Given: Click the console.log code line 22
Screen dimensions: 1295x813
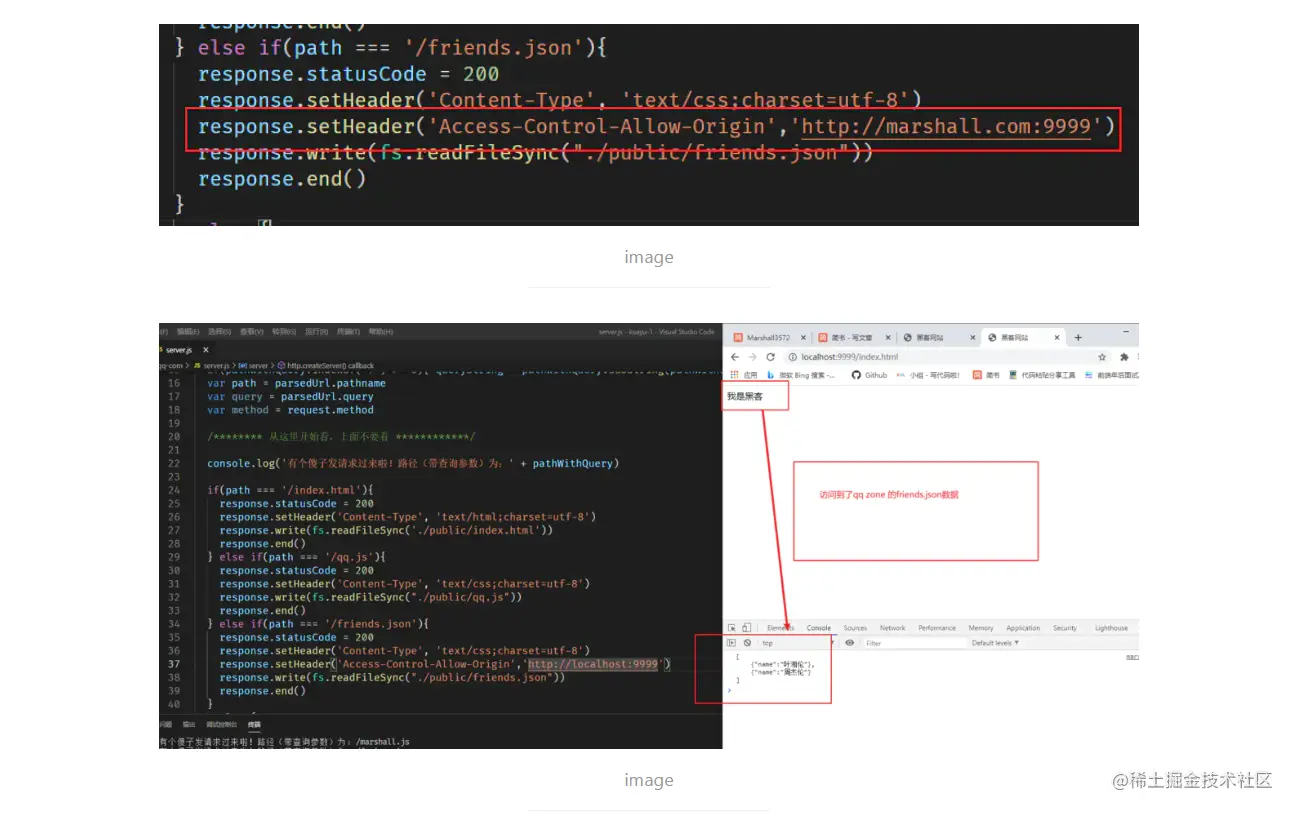Looking at the screenshot, I should pos(413,463).
